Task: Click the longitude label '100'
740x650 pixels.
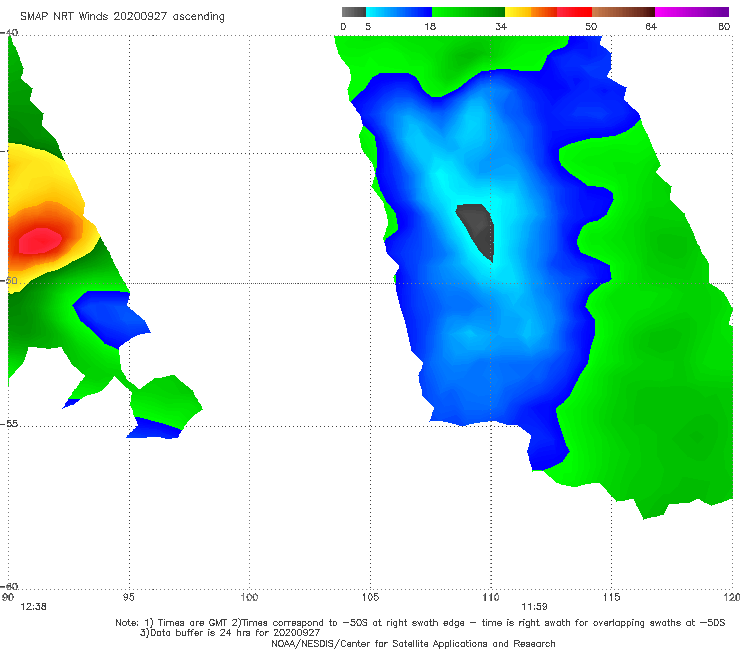Action: [249, 598]
